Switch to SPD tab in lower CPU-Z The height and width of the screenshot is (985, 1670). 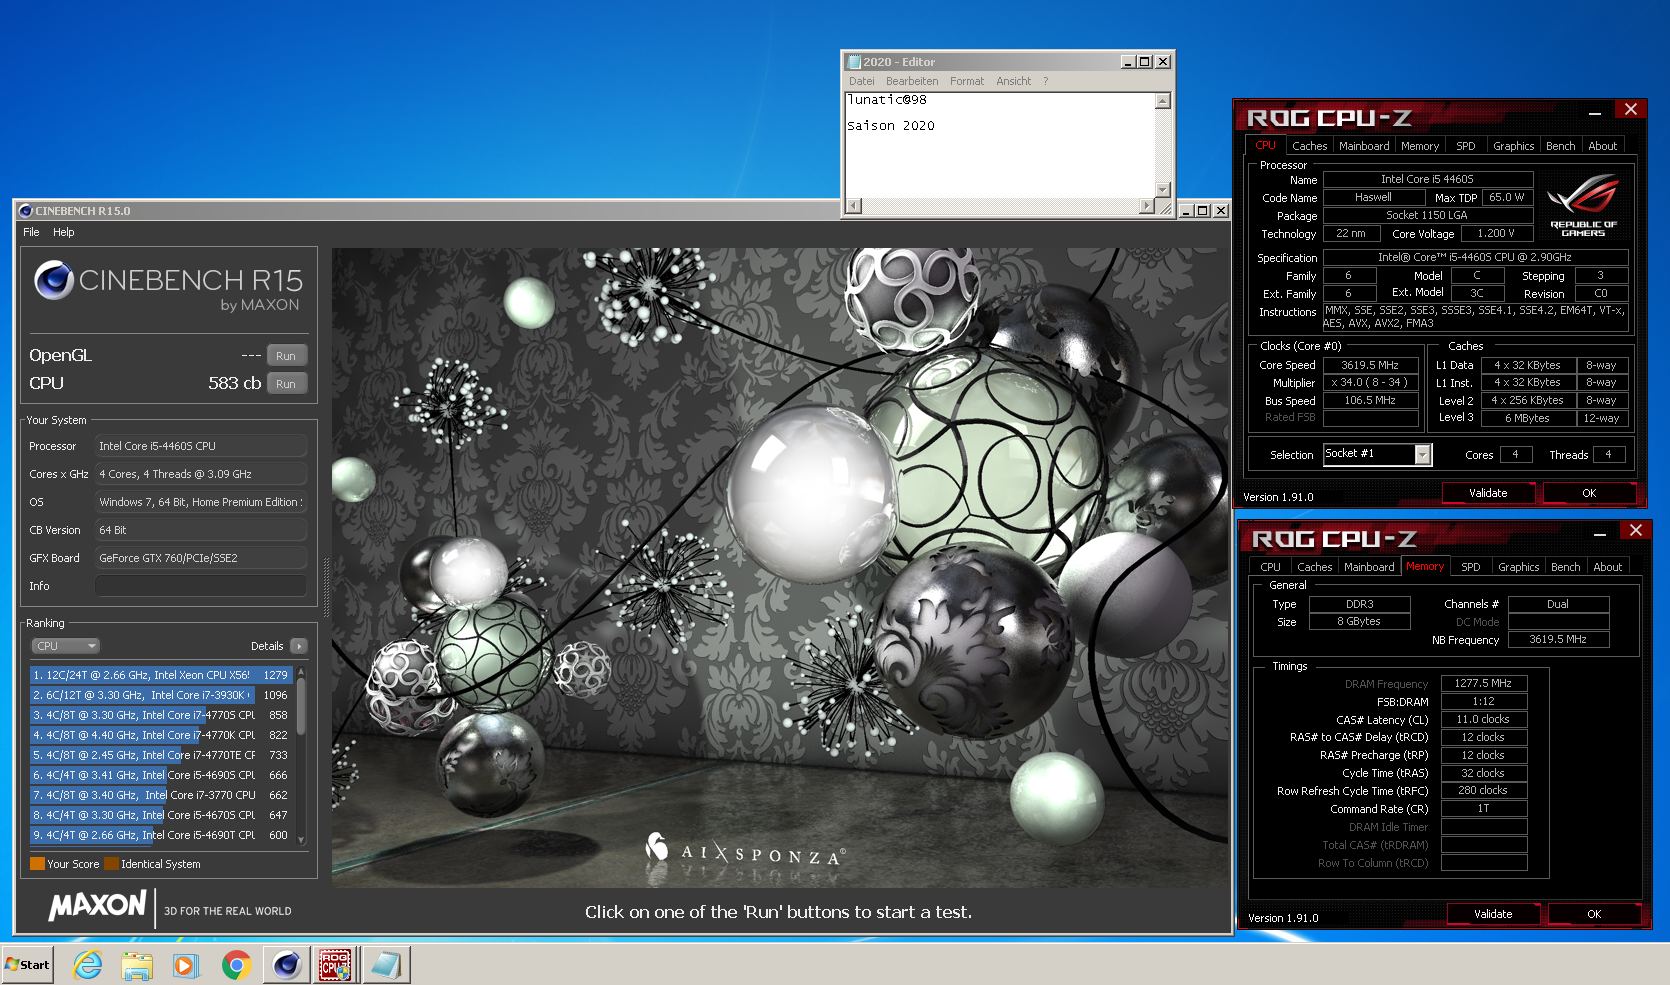(x=1471, y=567)
